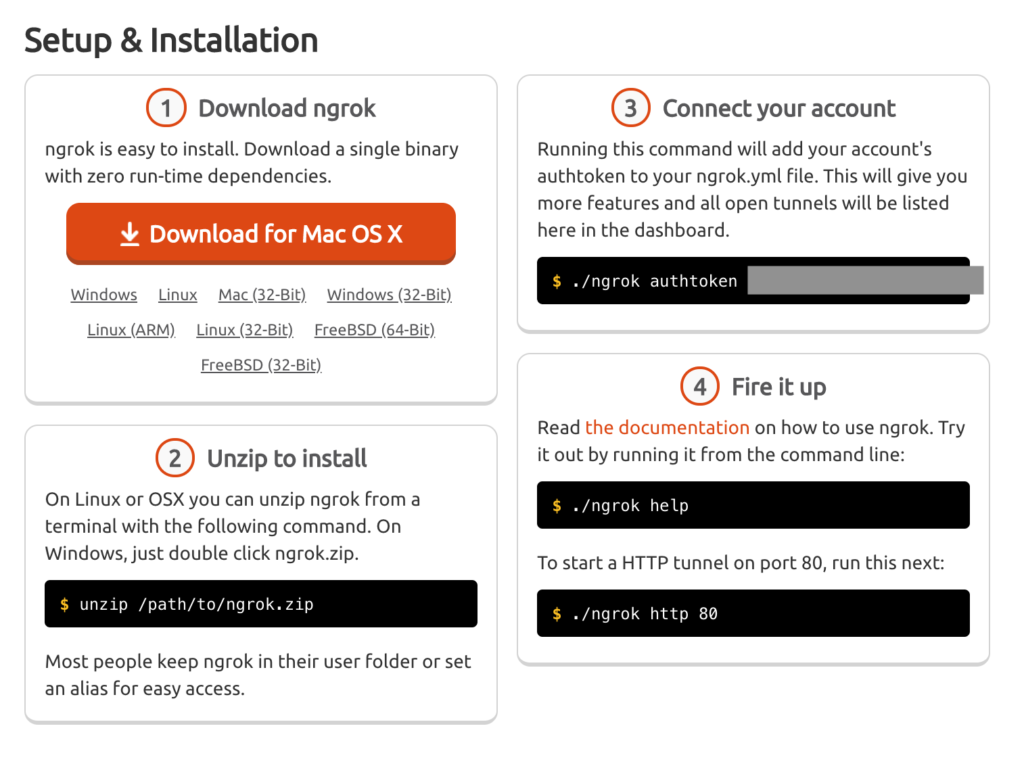Click the unzip /path/to/ngrok.zip command box
This screenshot has height=768, width=1024.
point(261,603)
